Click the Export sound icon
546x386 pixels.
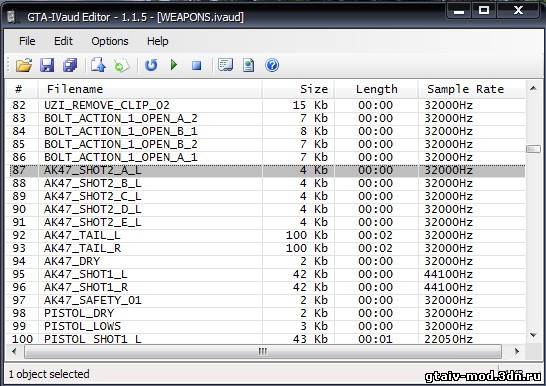coord(98,65)
